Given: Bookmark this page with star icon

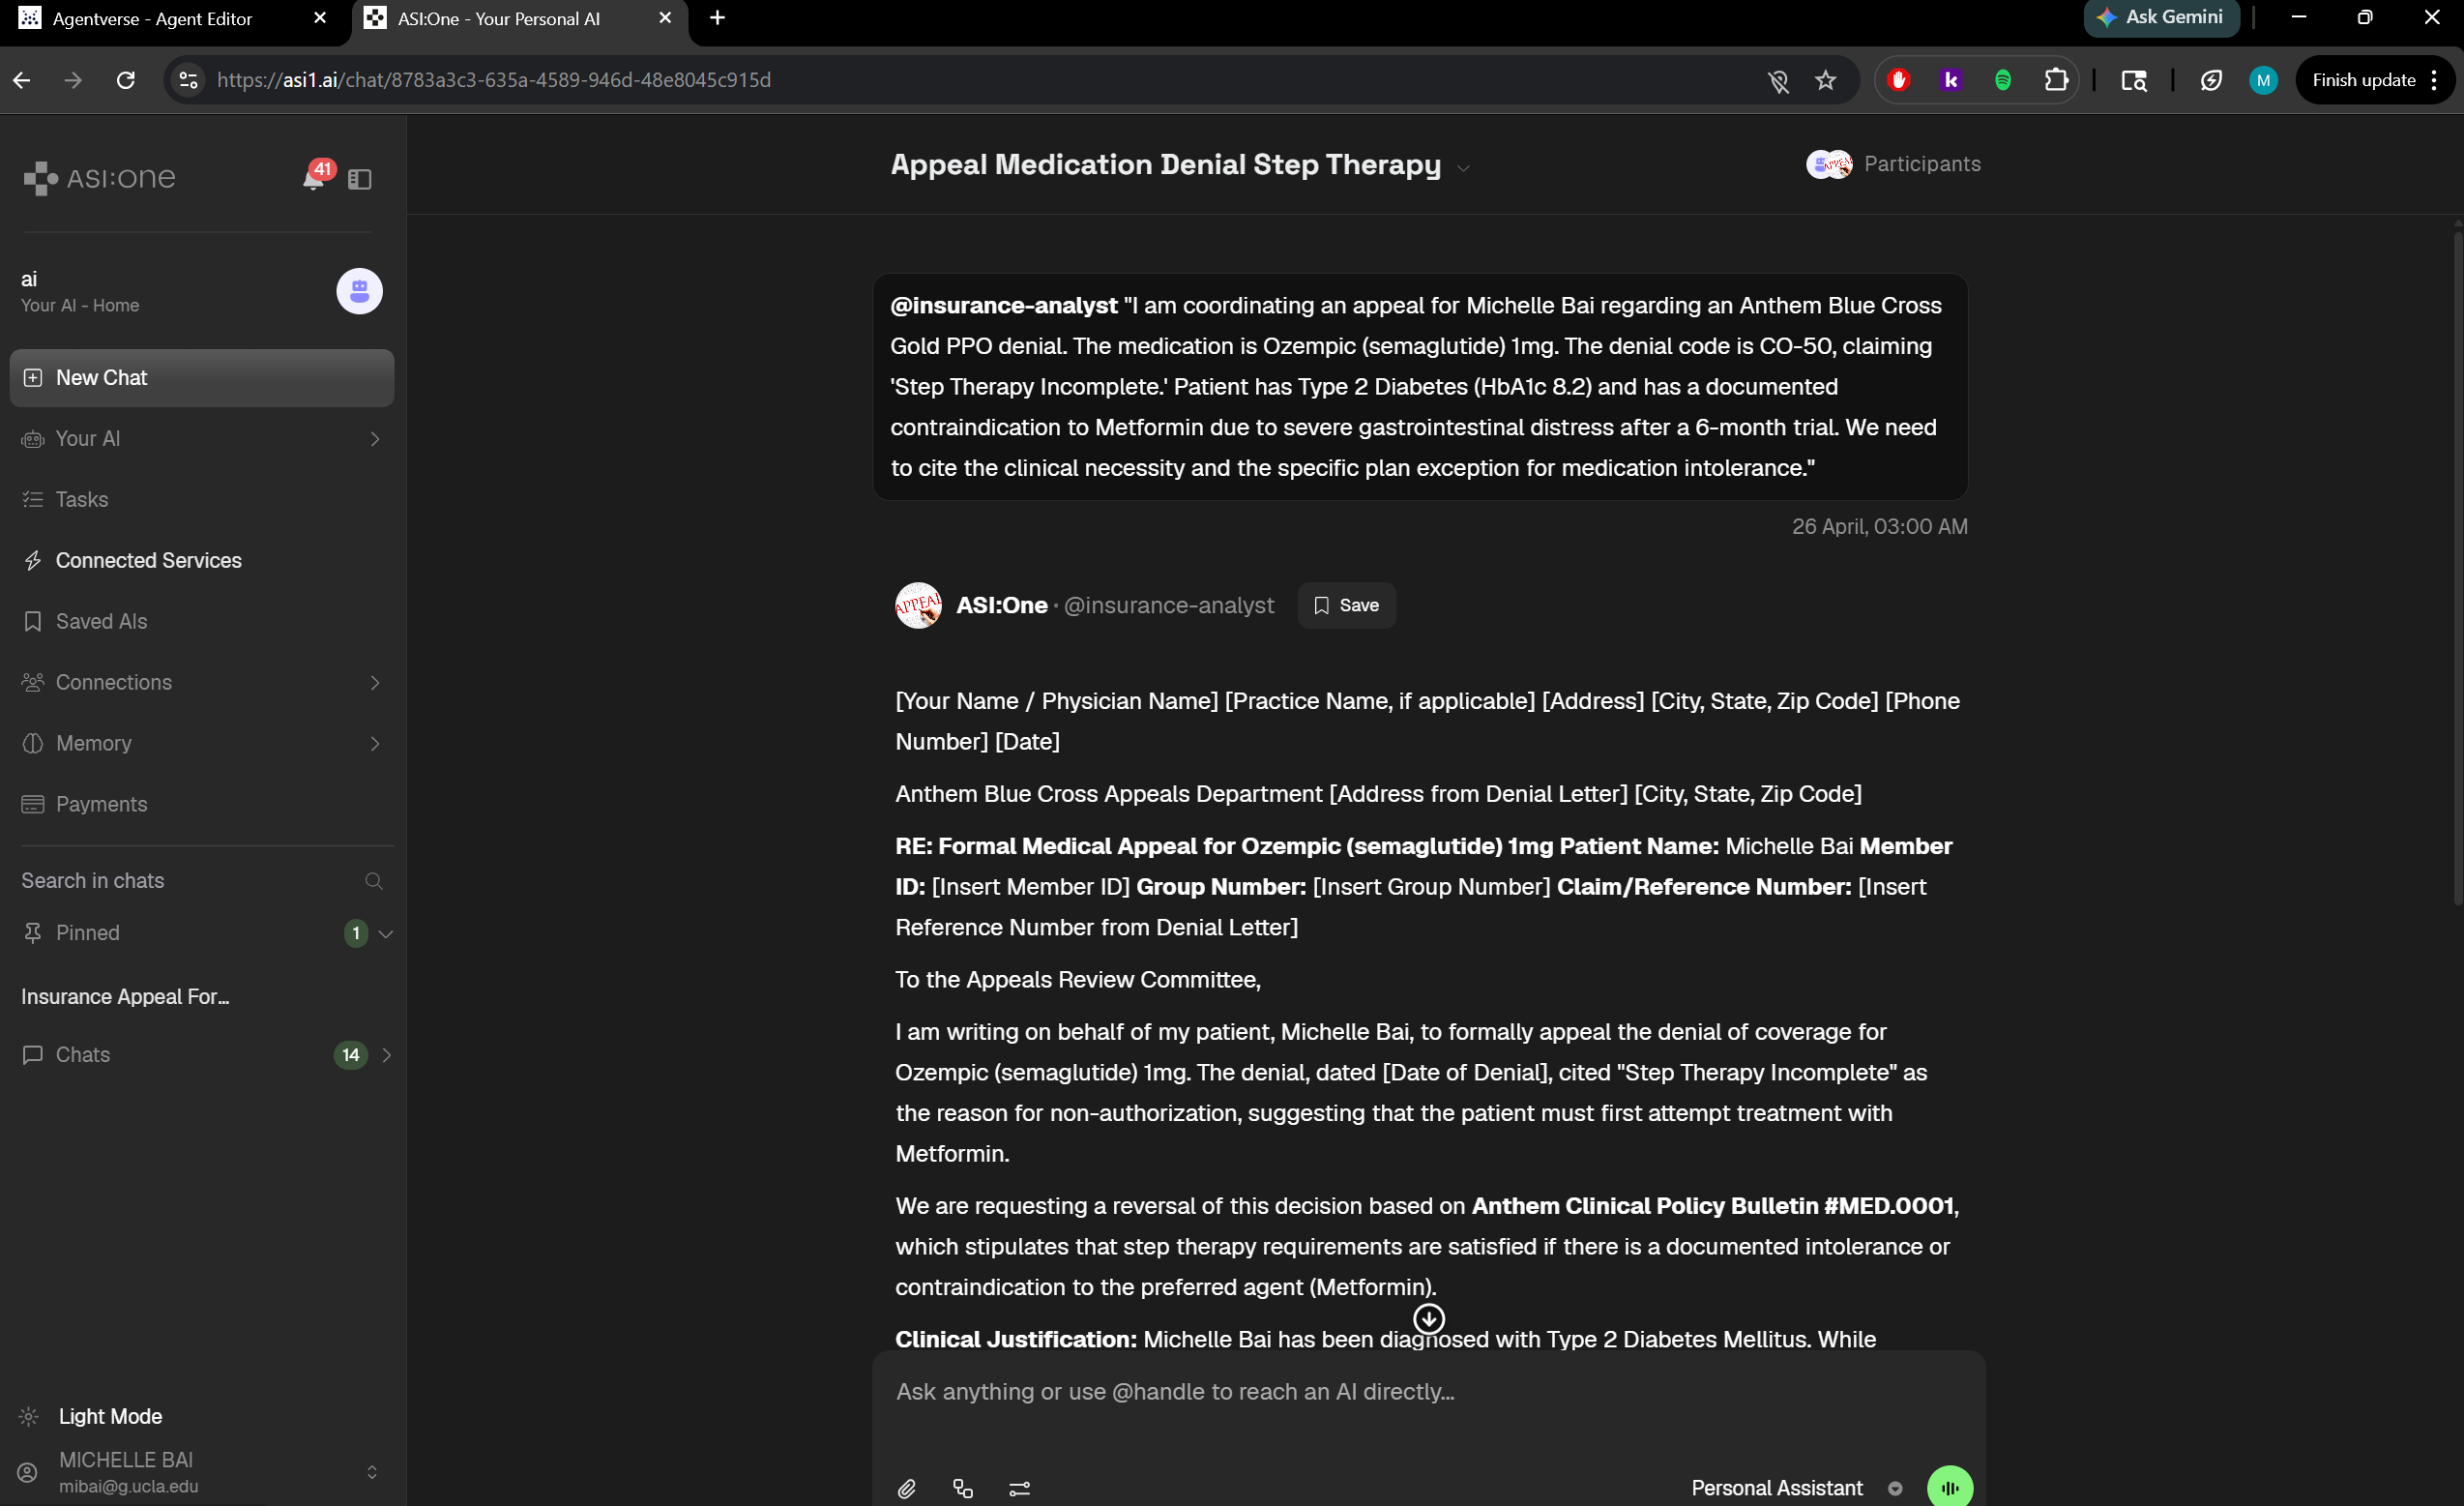Looking at the screenshot, I should pos(1825,80).
